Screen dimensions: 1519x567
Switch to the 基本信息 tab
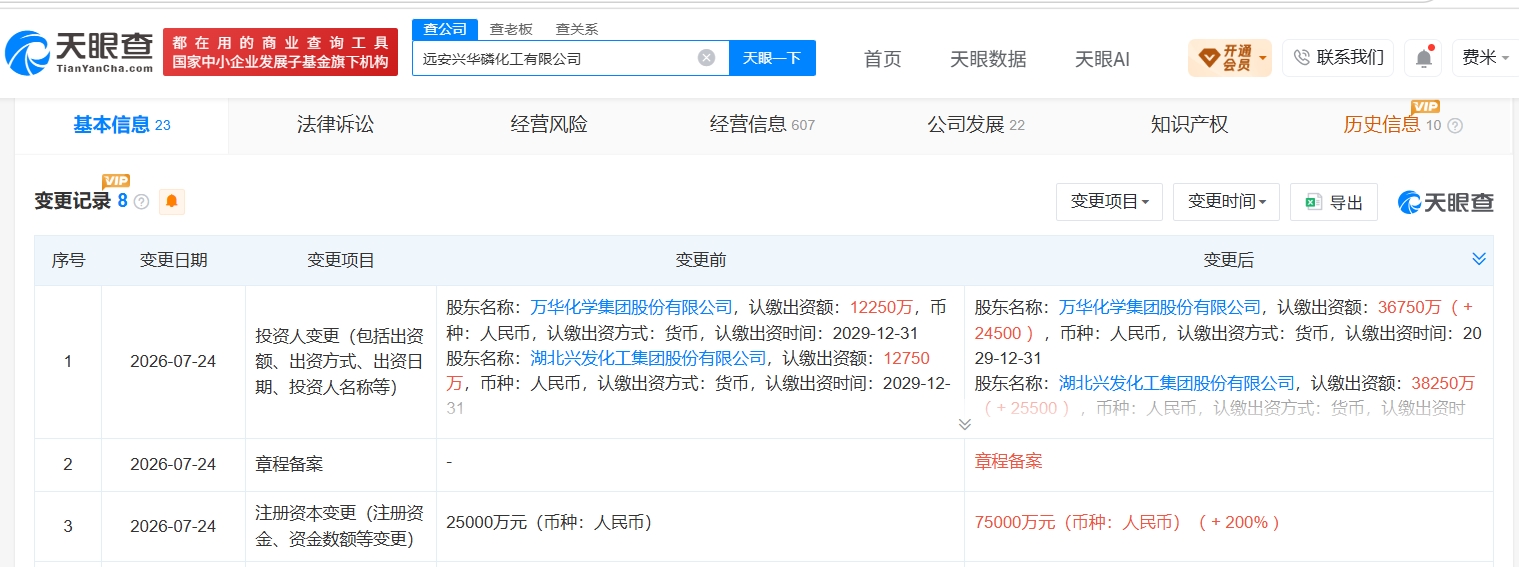[122, 125]
